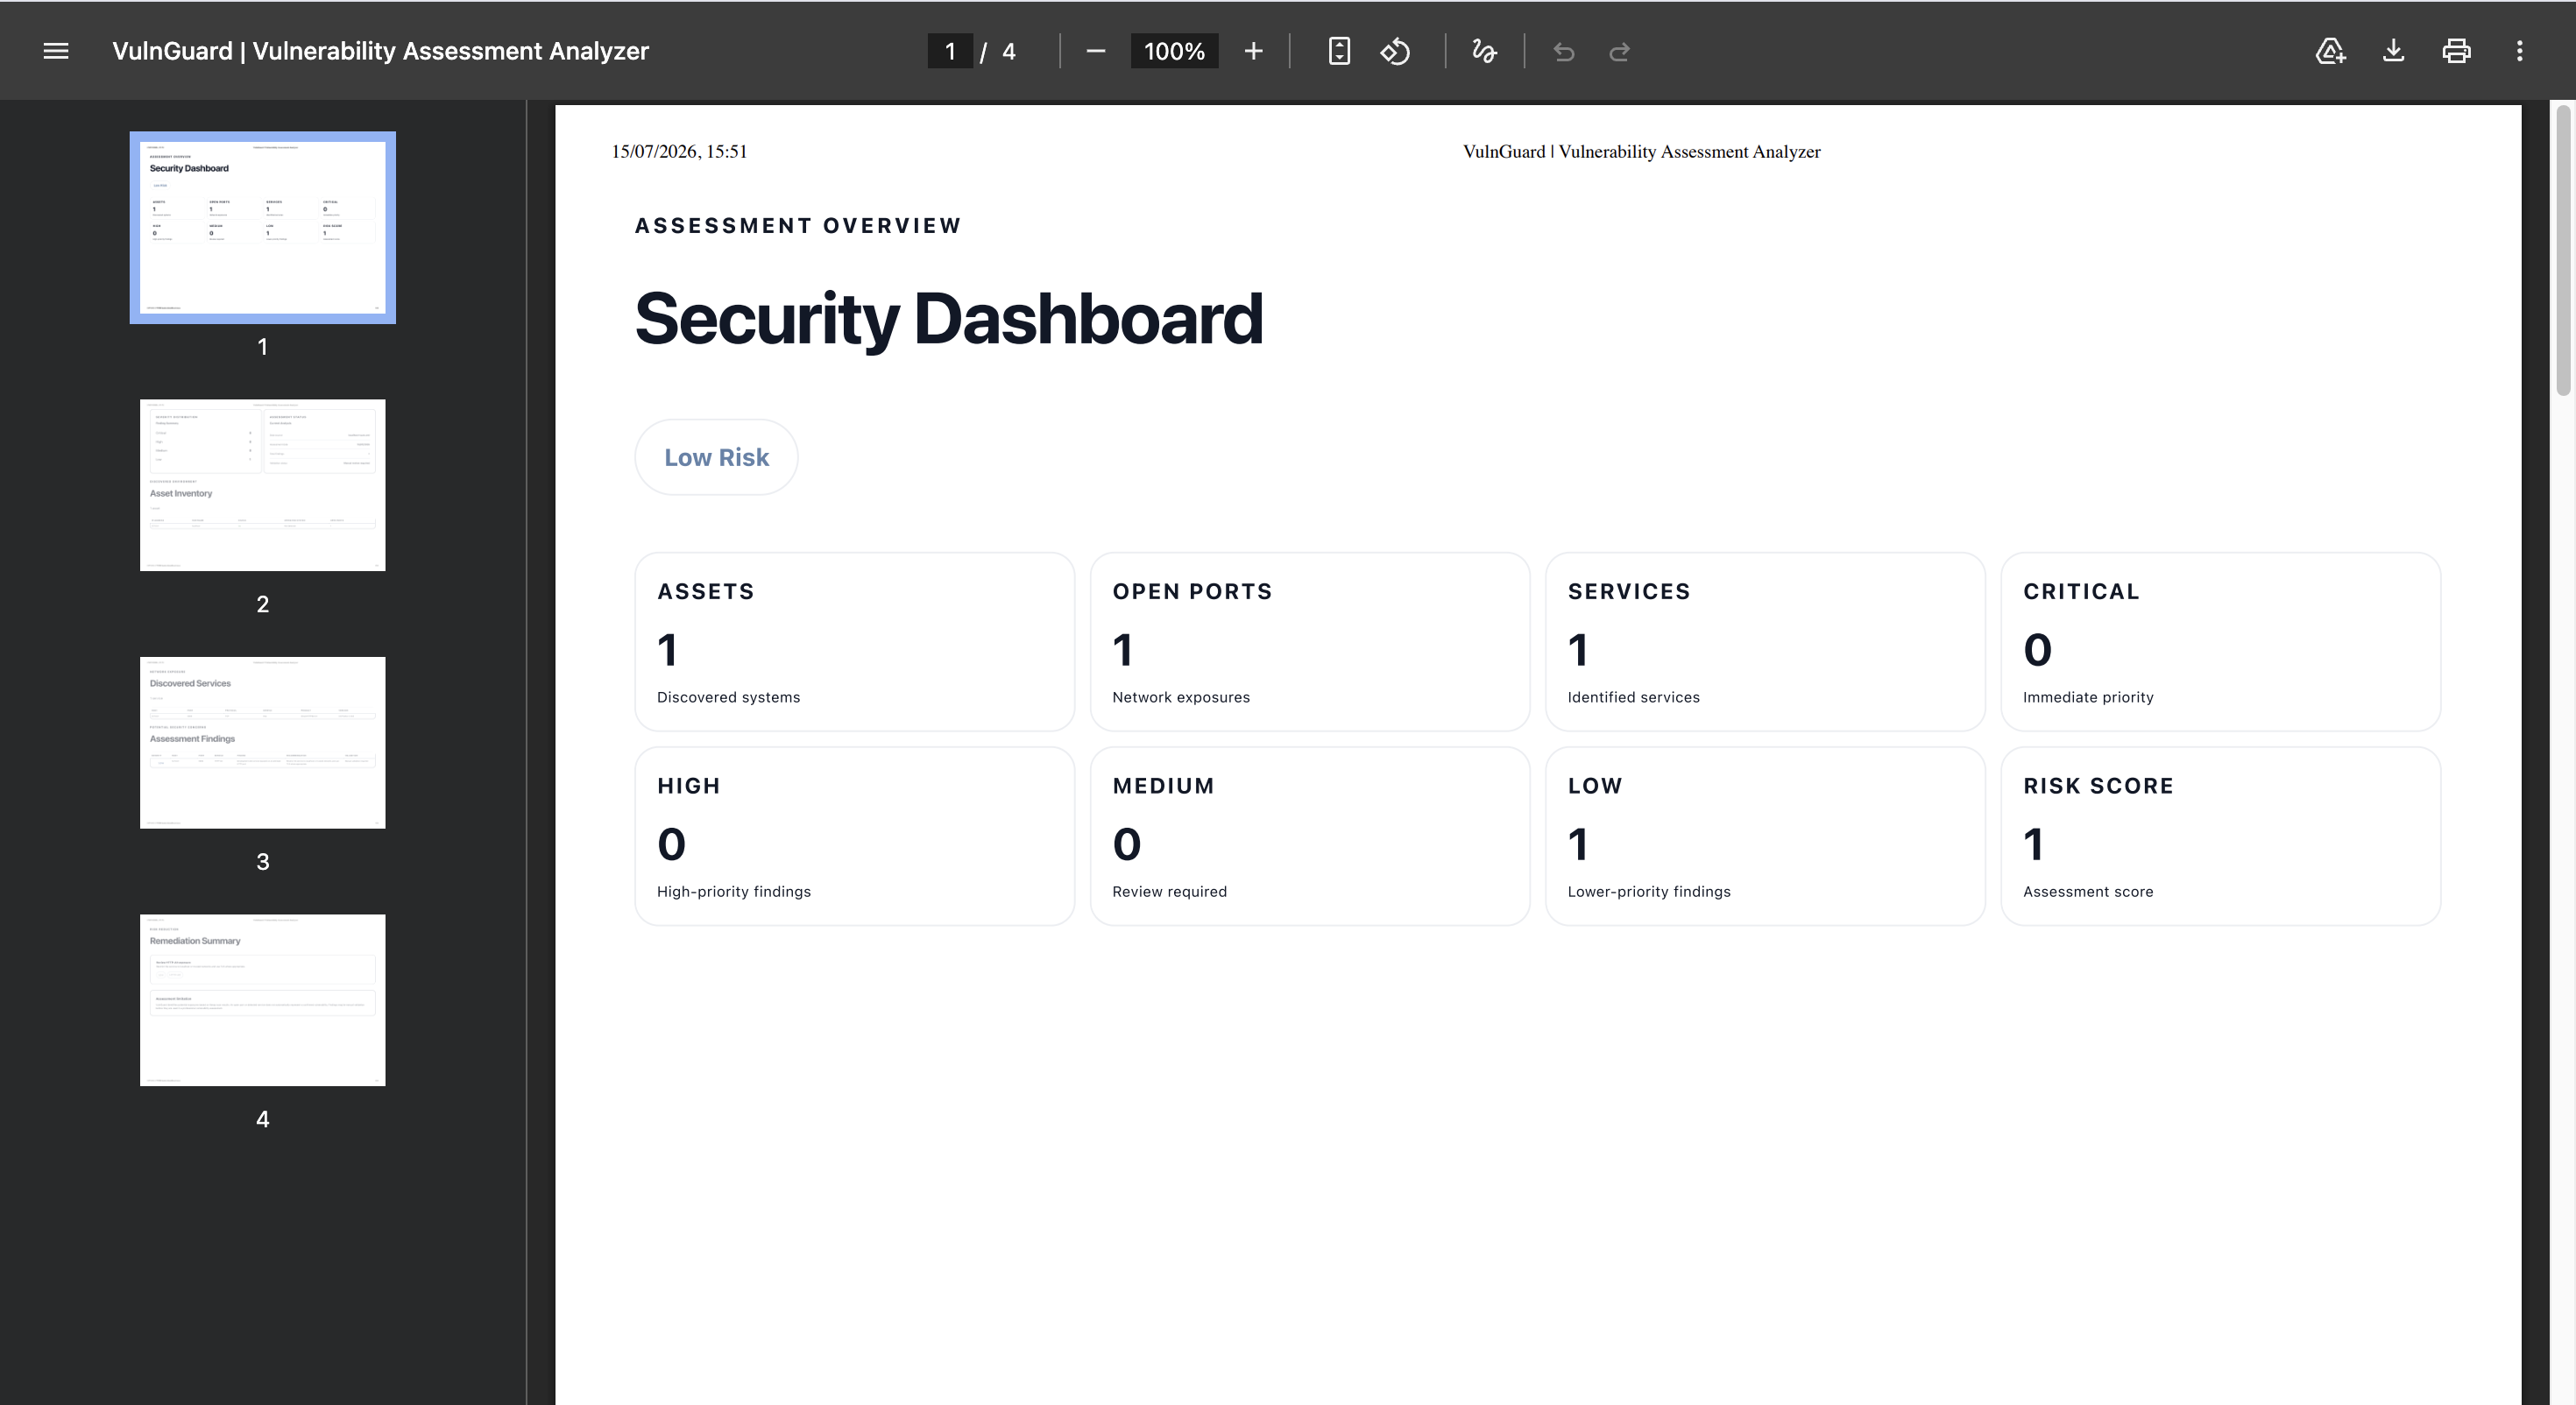Save the PDF to Google Drive
Image resolution: width=2576 pixels, height=1405 pixels.
2331,51
